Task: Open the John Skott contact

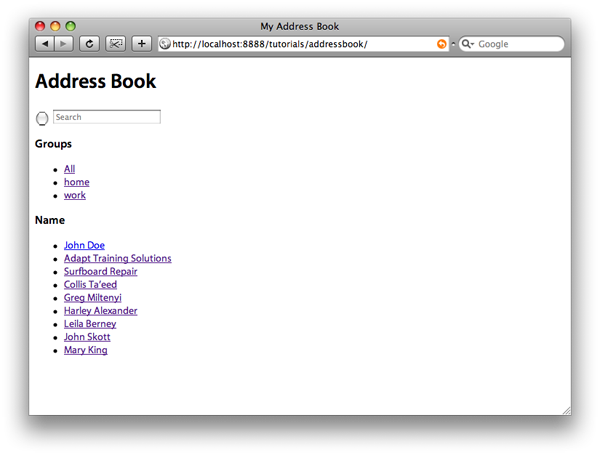Action: click(x=87, y=337)
